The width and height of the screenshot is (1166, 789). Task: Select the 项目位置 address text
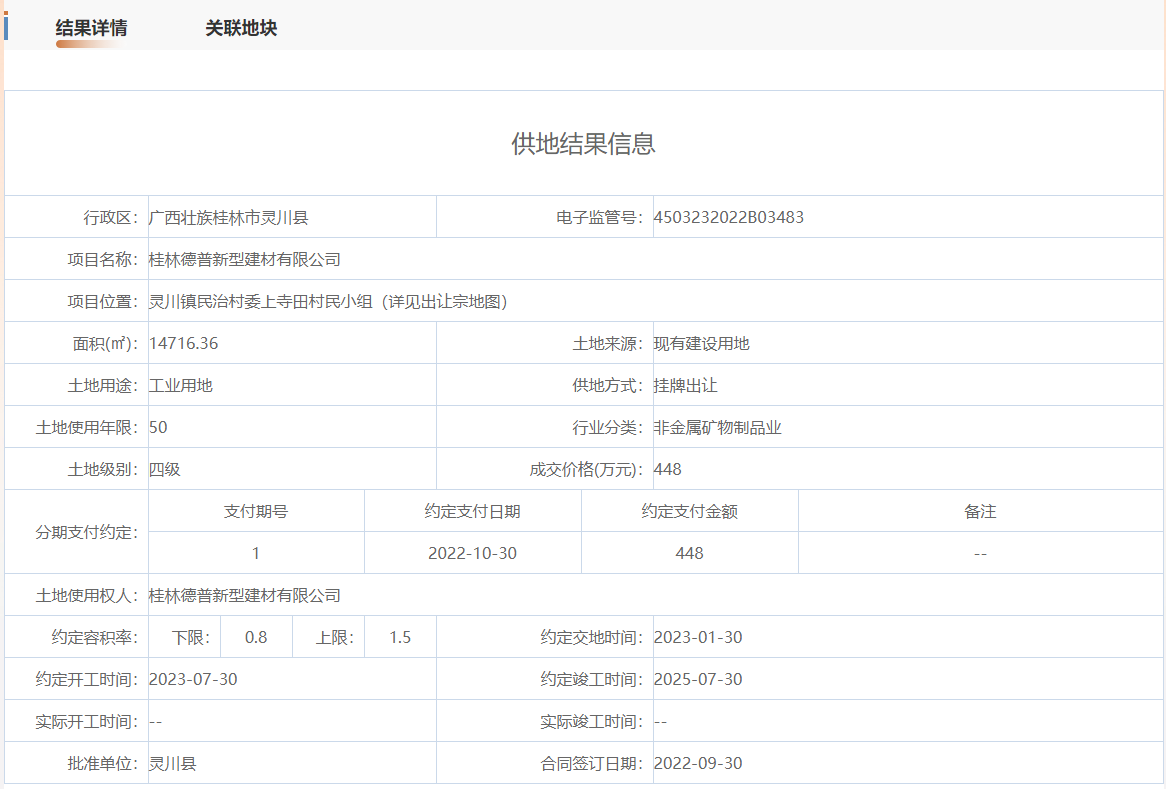click(x=328, y=302)
